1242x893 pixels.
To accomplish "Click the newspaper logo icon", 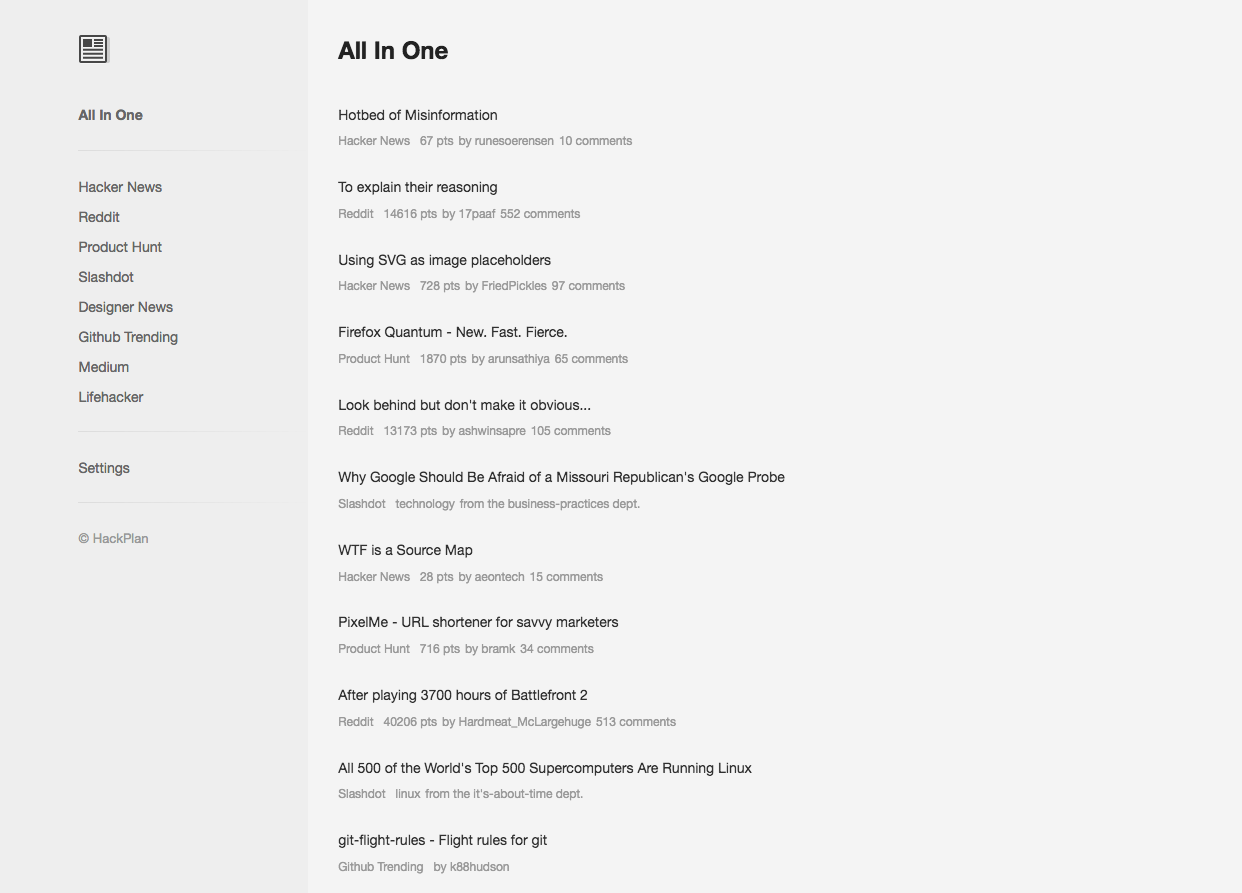I will tap(92, 47).
